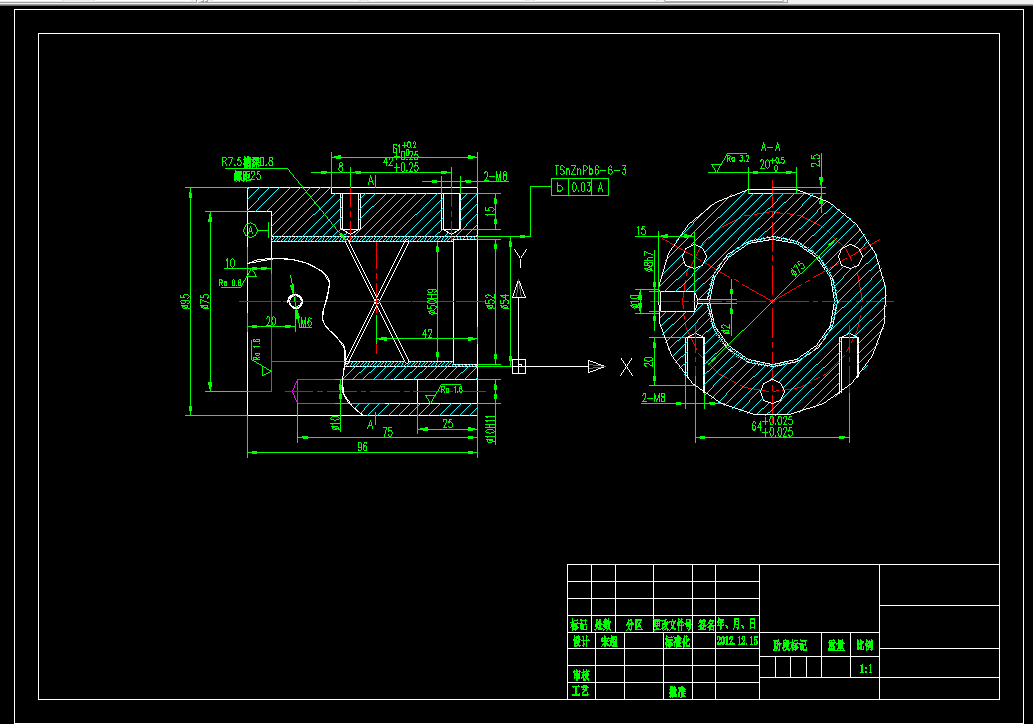Select the ø2 dimension text
Image resolution: width=1033 pixels, height=724 pixels.
[725, 328]
